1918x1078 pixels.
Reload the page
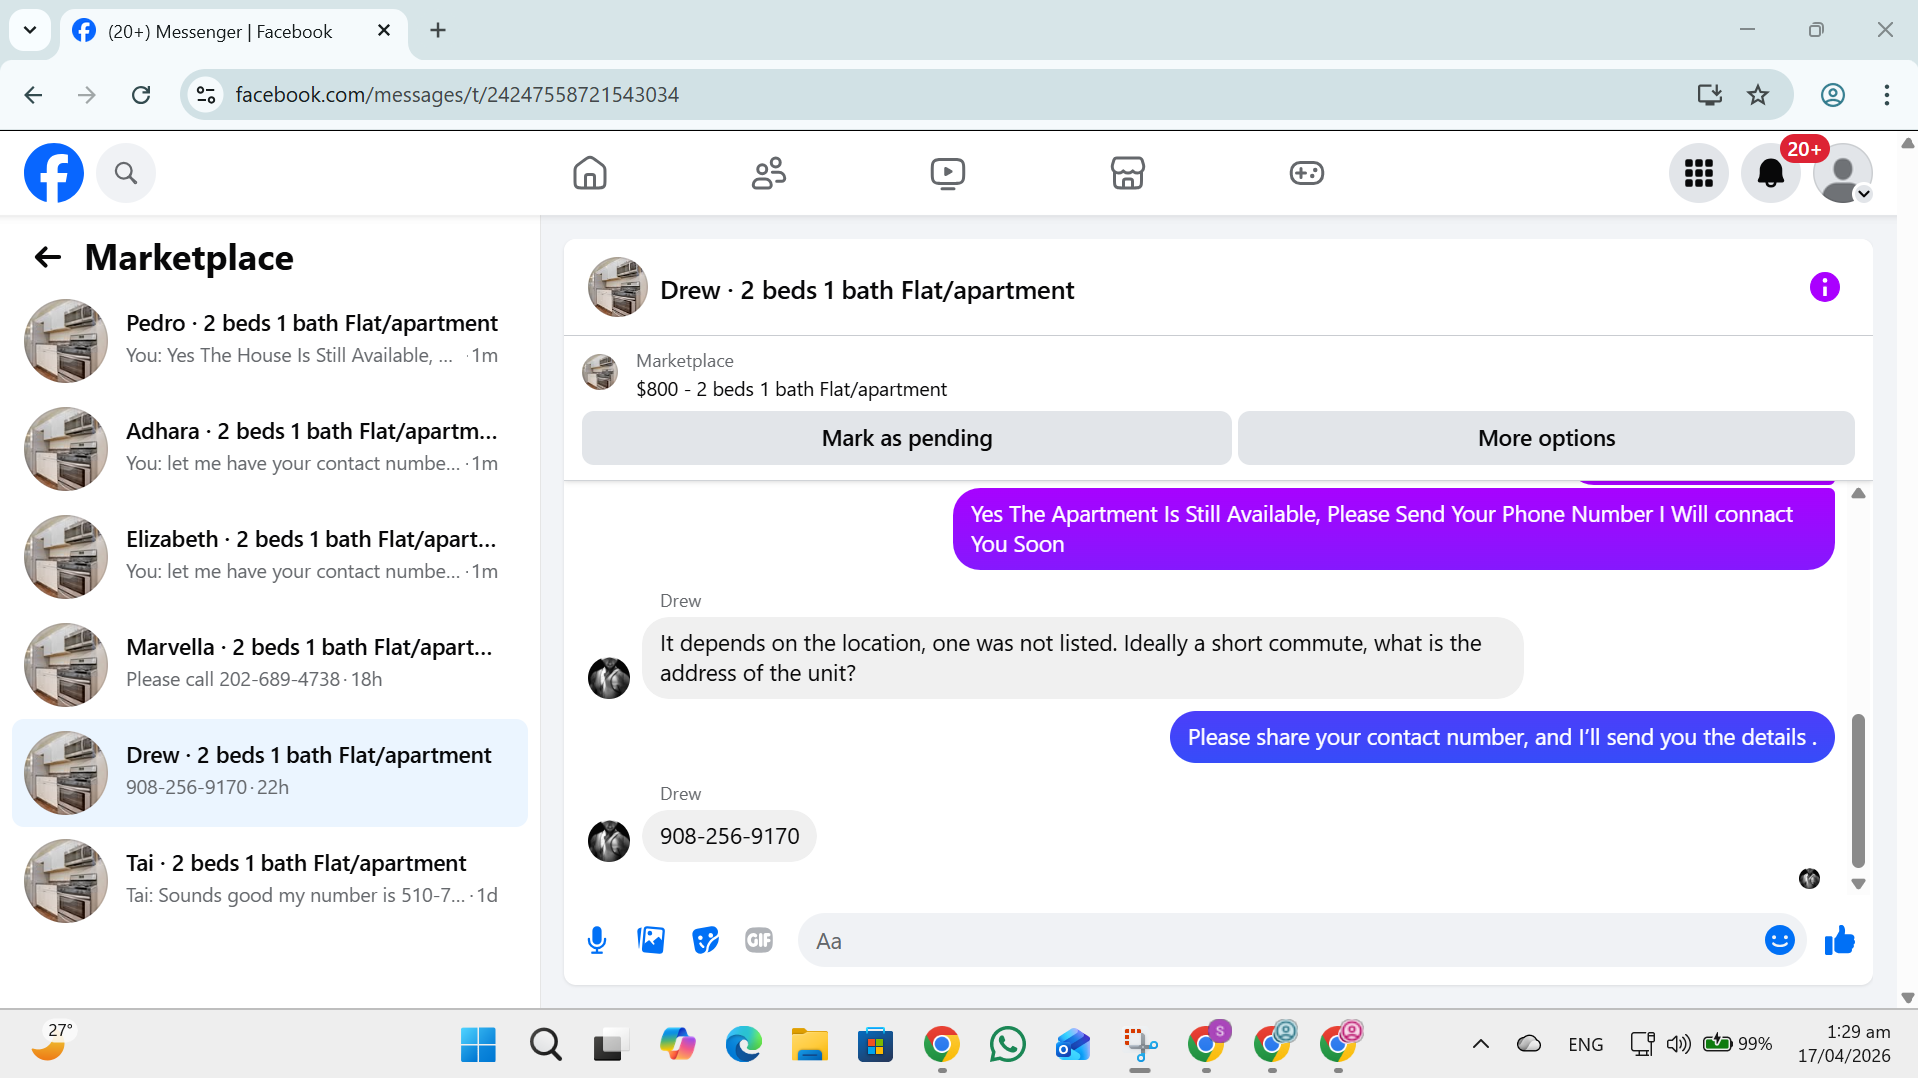pyautogui.click(x=141, y=95)
